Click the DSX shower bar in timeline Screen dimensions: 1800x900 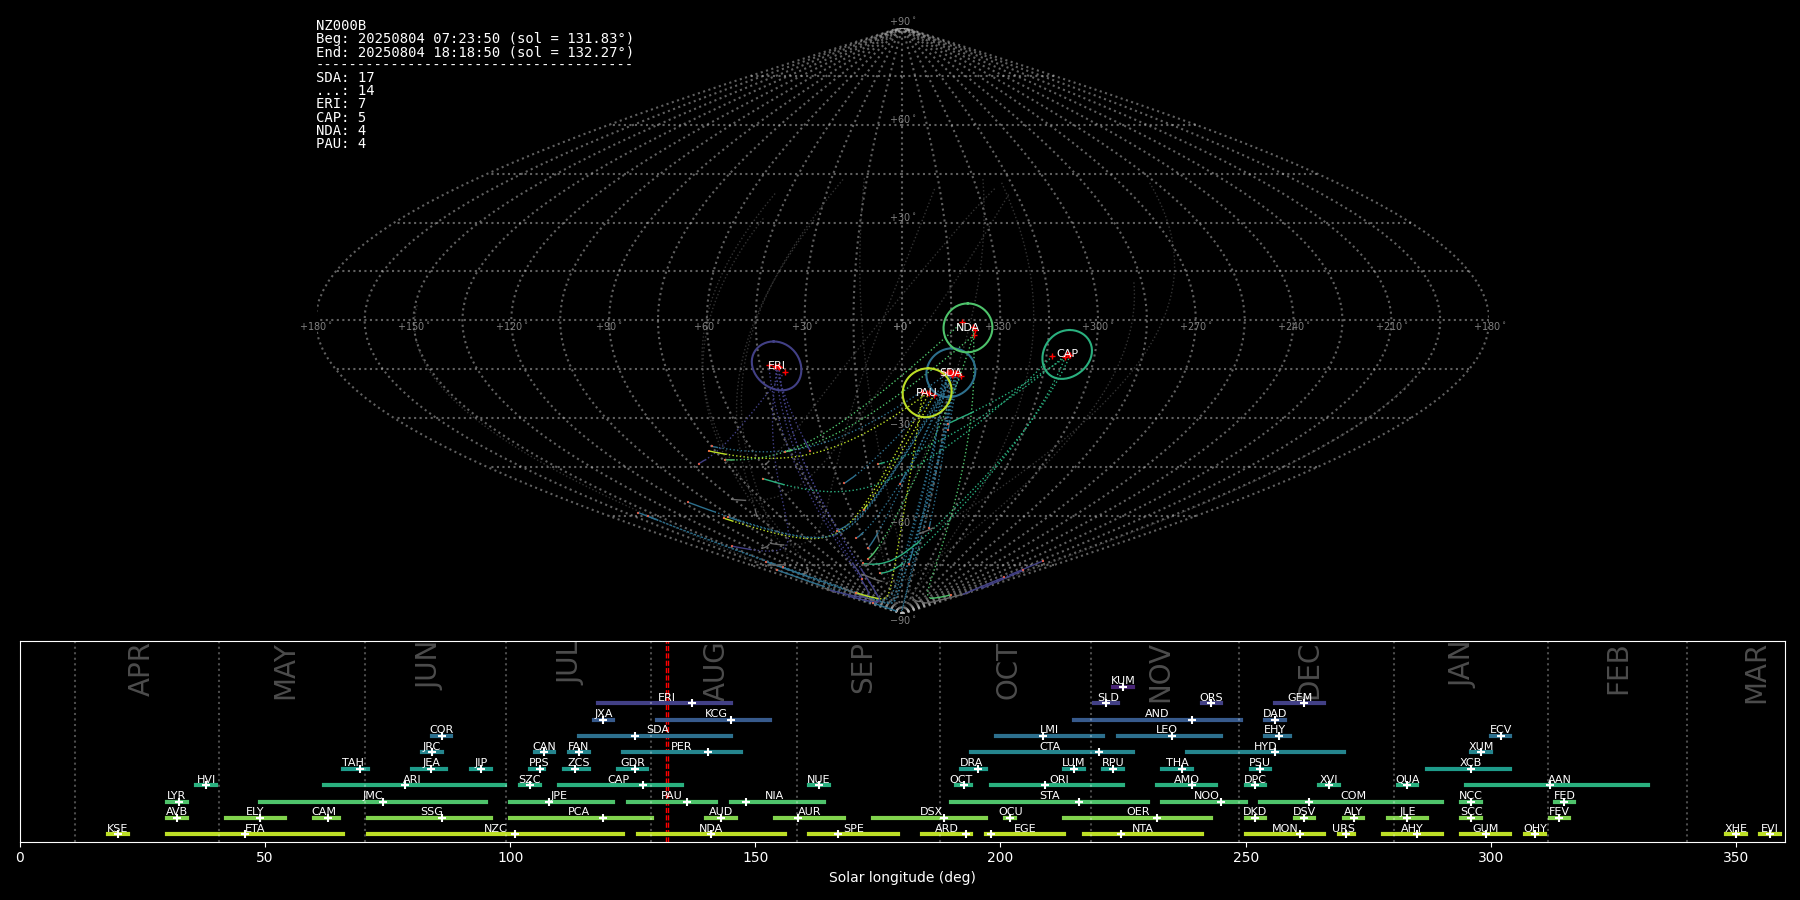[x=929, y=818]
